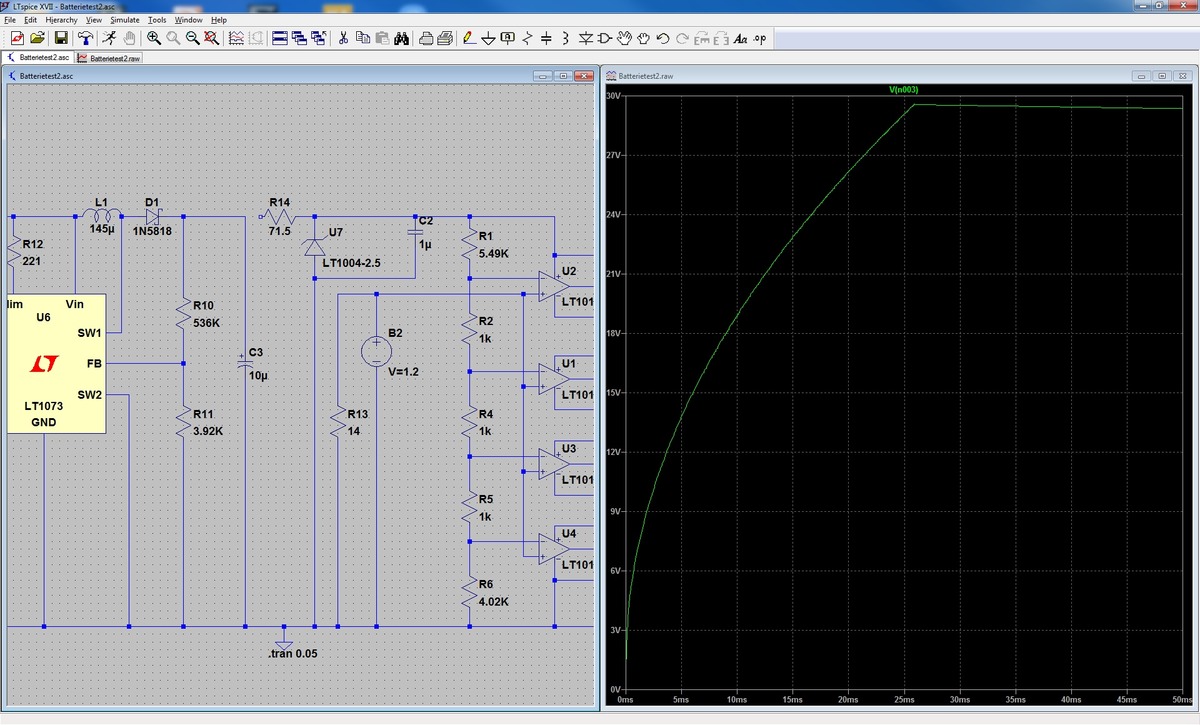Open Find with the binoculars icon
This screenshot has width=1200, height=725.
click(401, 38)
